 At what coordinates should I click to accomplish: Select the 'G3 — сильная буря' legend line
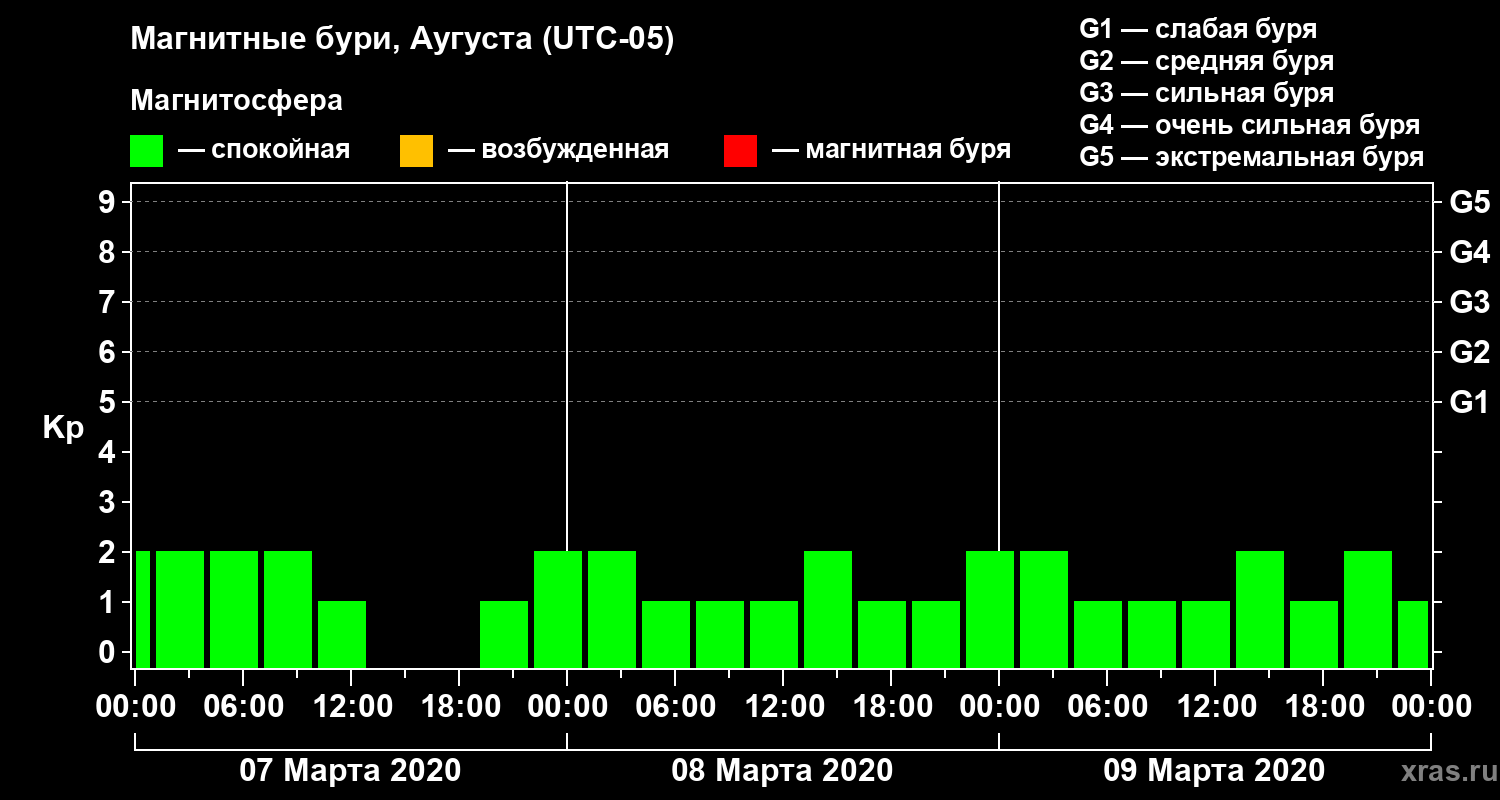coord(1206,93)
